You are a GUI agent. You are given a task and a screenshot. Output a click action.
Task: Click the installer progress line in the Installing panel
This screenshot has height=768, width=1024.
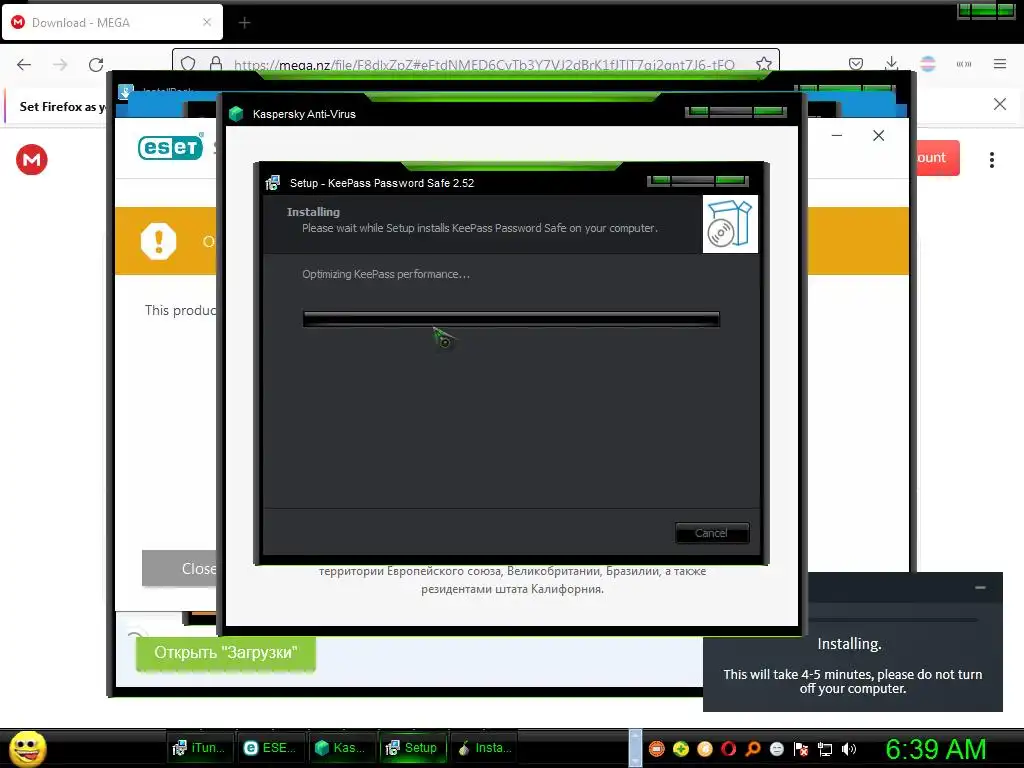tap(893, 620)
